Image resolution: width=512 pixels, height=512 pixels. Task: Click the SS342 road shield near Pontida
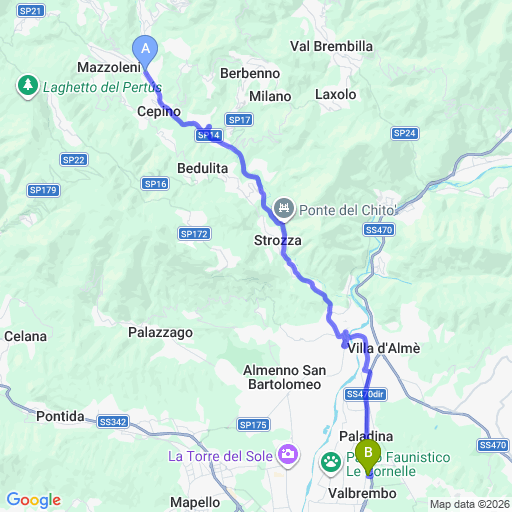[113, 422]
